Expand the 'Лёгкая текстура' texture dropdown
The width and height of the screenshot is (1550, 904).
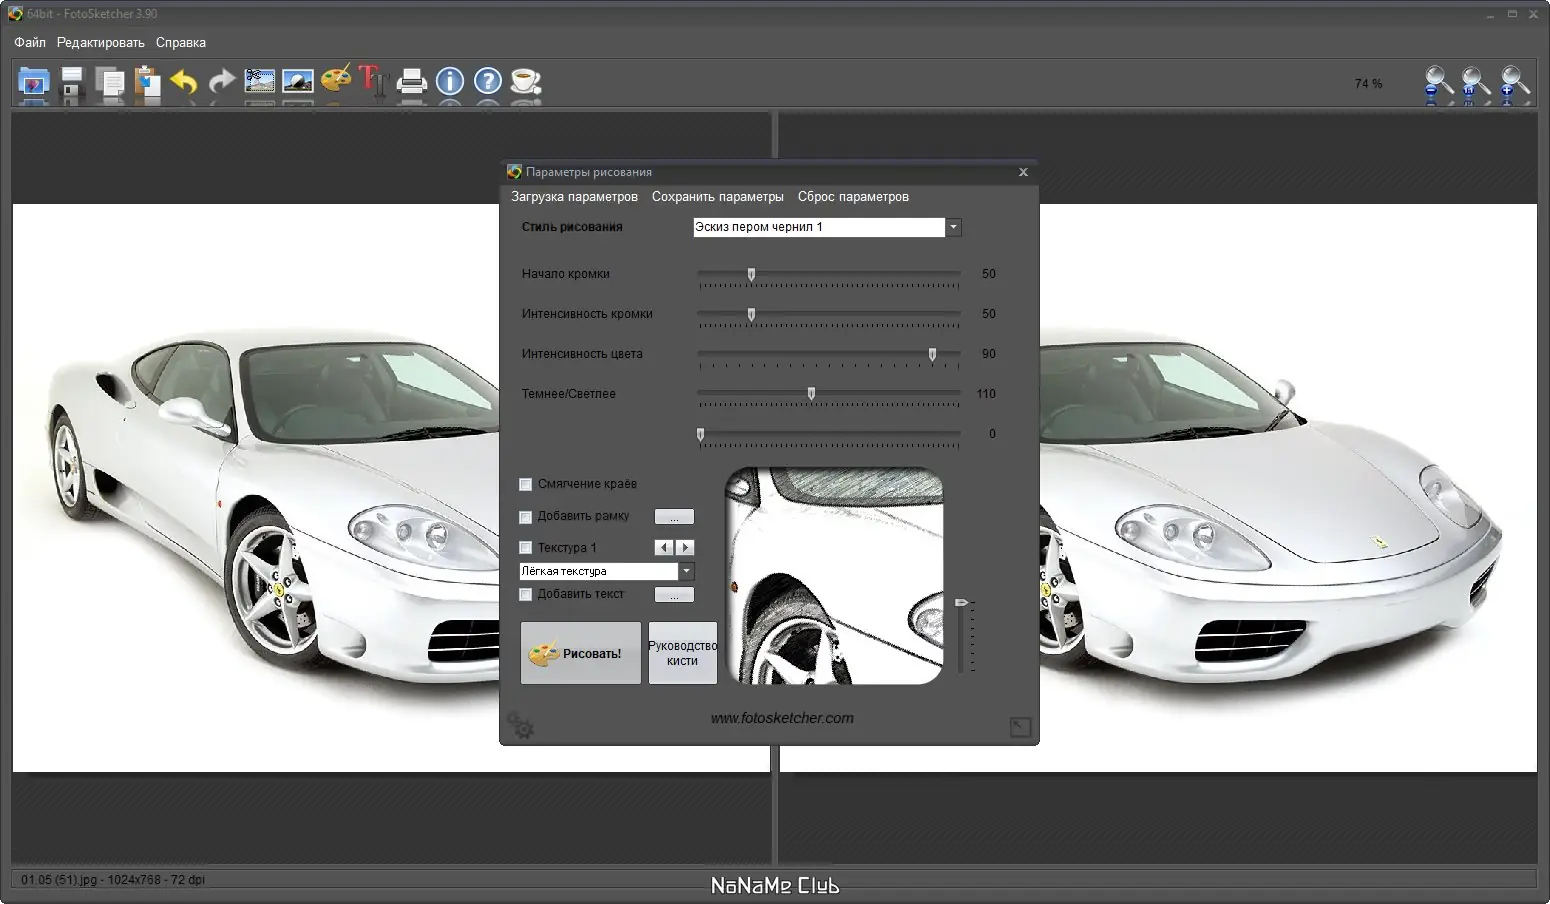[686, 572]
